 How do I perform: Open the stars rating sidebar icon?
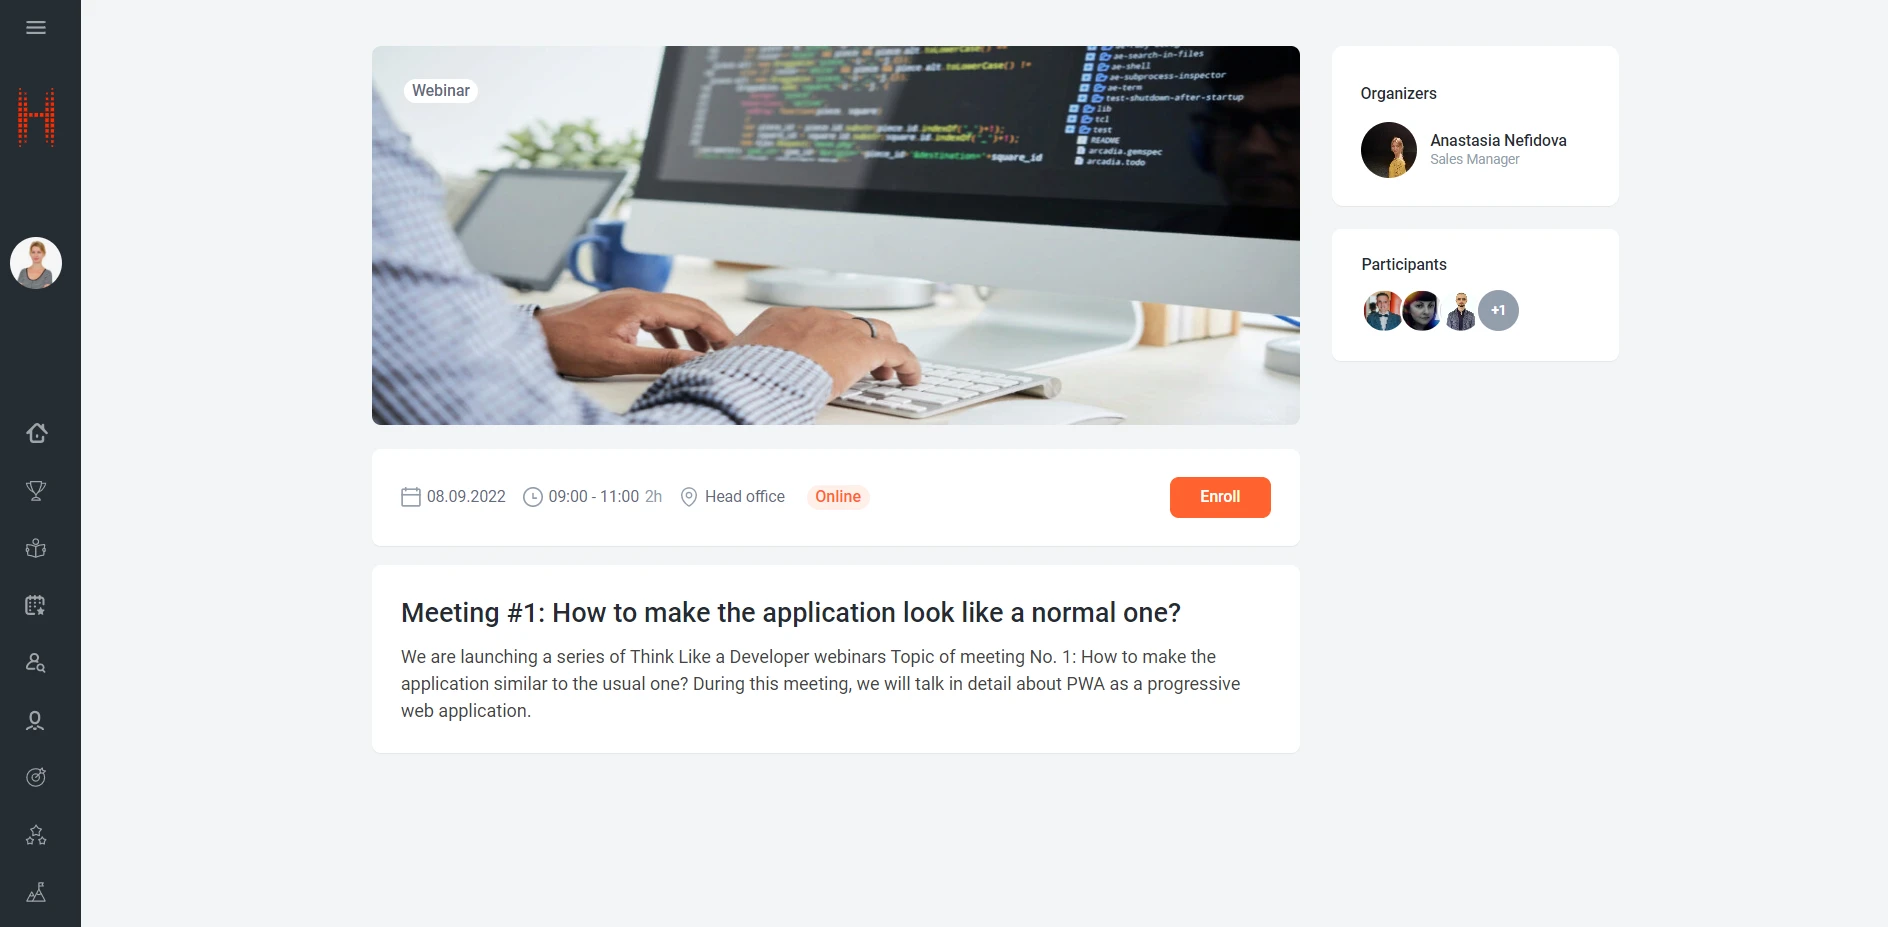(36, 835)
